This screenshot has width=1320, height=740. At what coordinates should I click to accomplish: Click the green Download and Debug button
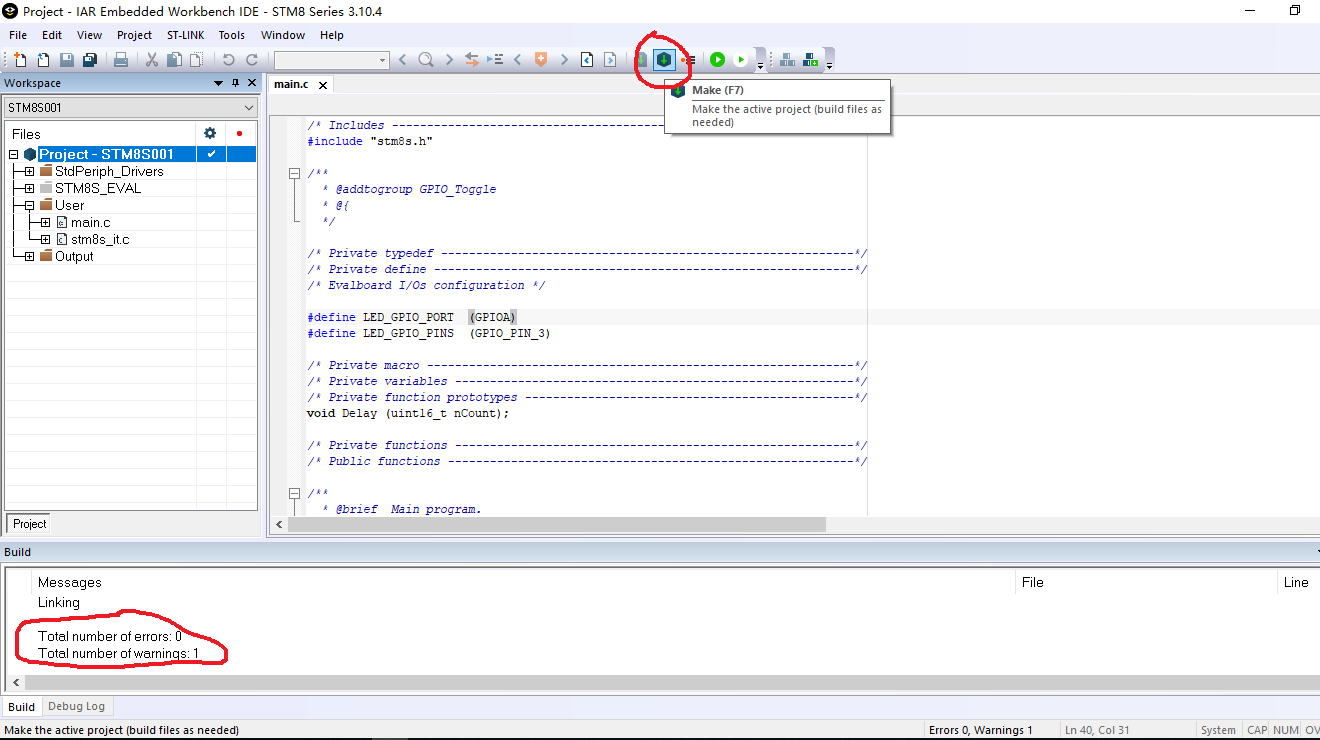(717, 60)
